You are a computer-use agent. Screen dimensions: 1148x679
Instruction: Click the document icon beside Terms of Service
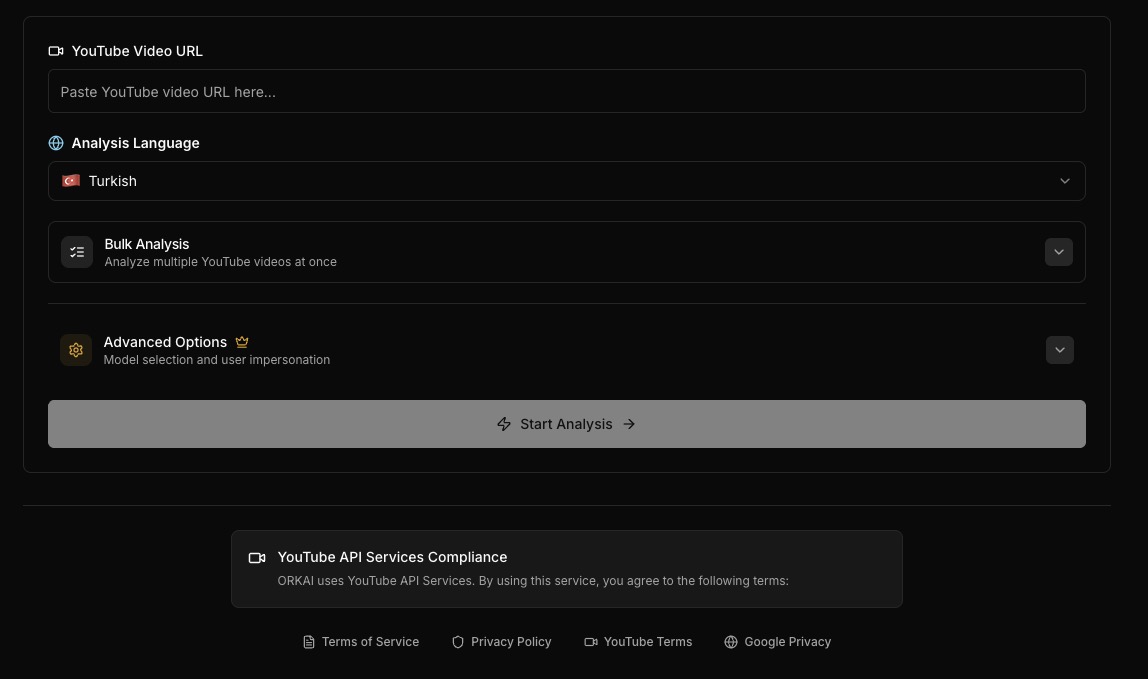click(309, 642)
